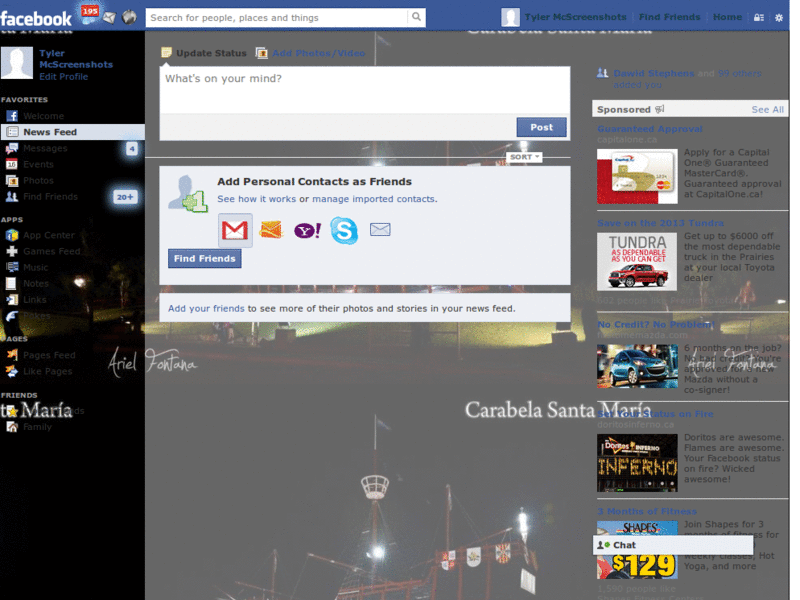800x600 pixels.
Task: Open the Guaranteed Approval ad title
Action: pyautogui.click(x=649, y=129)
